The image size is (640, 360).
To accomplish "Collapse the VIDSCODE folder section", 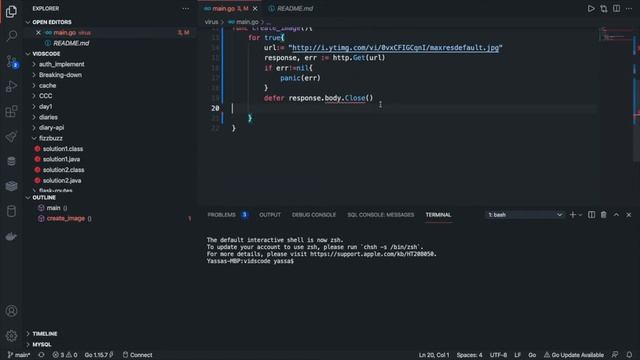I will [46, 54].
